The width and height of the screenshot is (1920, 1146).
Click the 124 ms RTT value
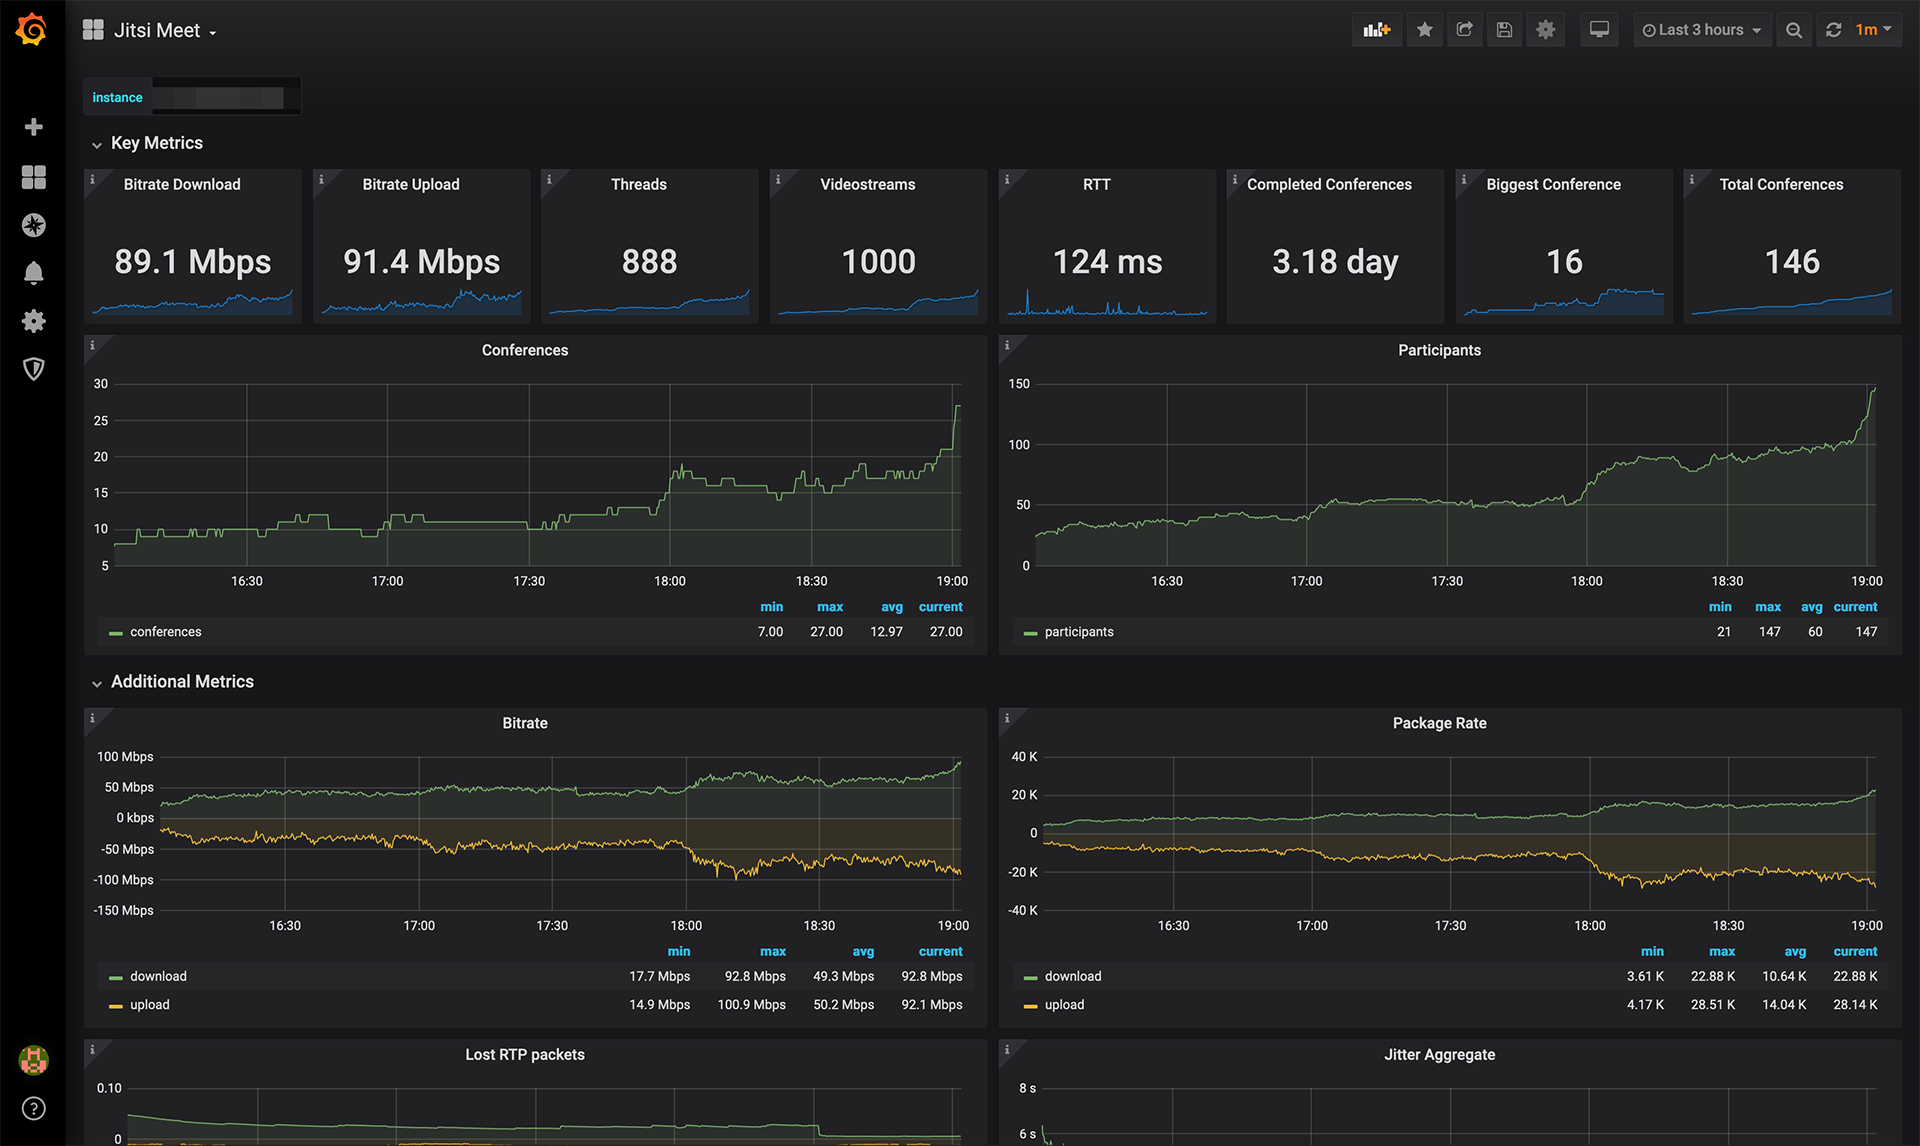(x=1107, y=262)
